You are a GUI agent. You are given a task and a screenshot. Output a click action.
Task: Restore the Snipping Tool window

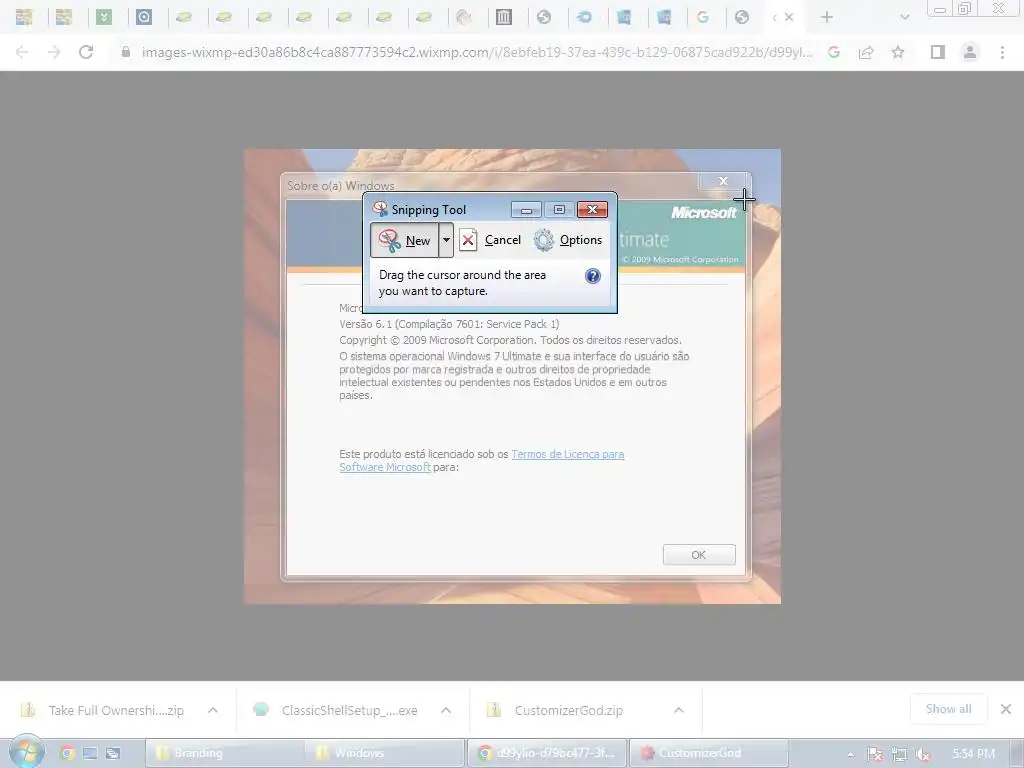point(559,209)
